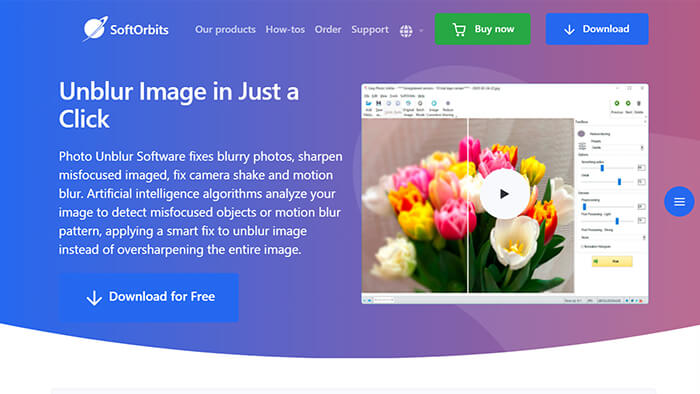Open the Our products menu
Screen dimensions: 700x394
(225, 29)
